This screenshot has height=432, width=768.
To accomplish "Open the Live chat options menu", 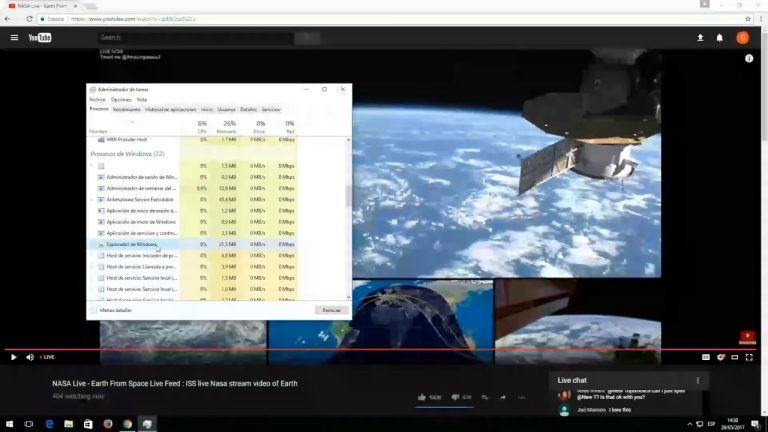I will (698, 380).
